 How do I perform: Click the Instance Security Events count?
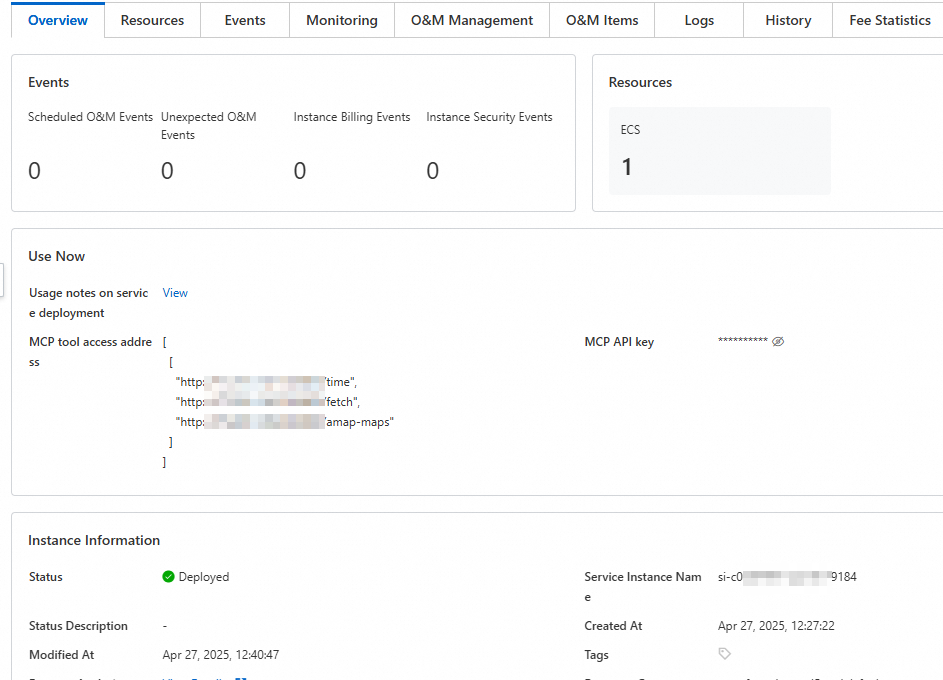[x=432, y=171]
